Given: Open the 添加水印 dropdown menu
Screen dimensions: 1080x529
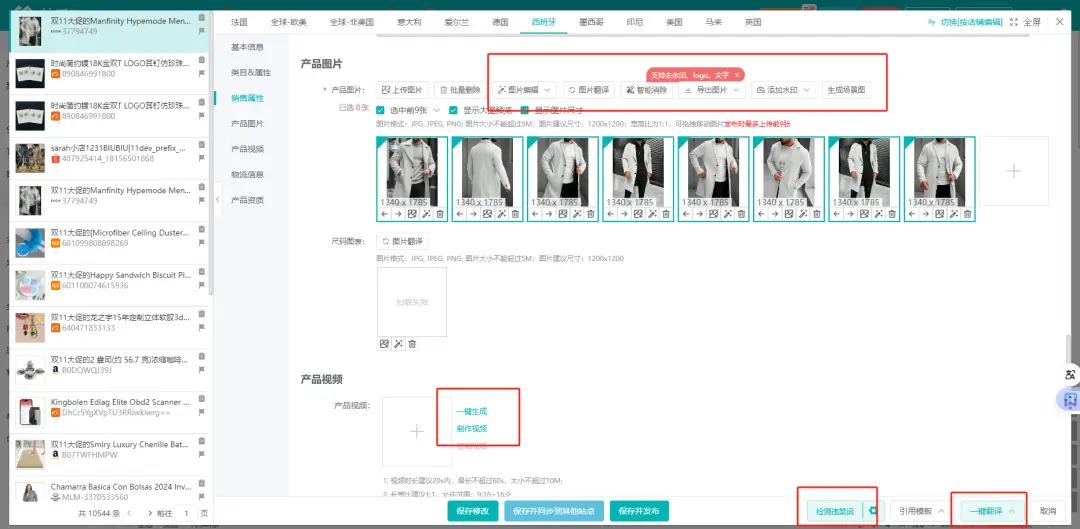Looking at the screenshot, I should pyautogui.click(x=783, y=90).
